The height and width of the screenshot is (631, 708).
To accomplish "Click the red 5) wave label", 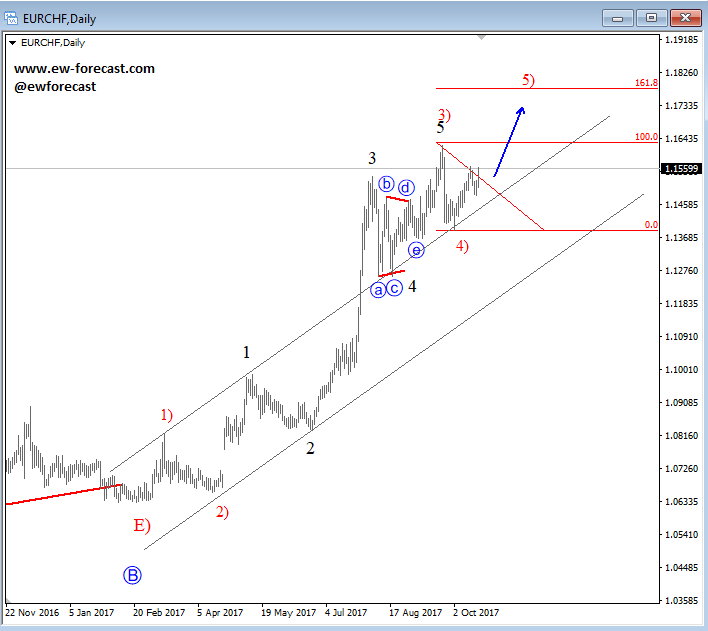I will pyautogui.click(x=528, y=79).
